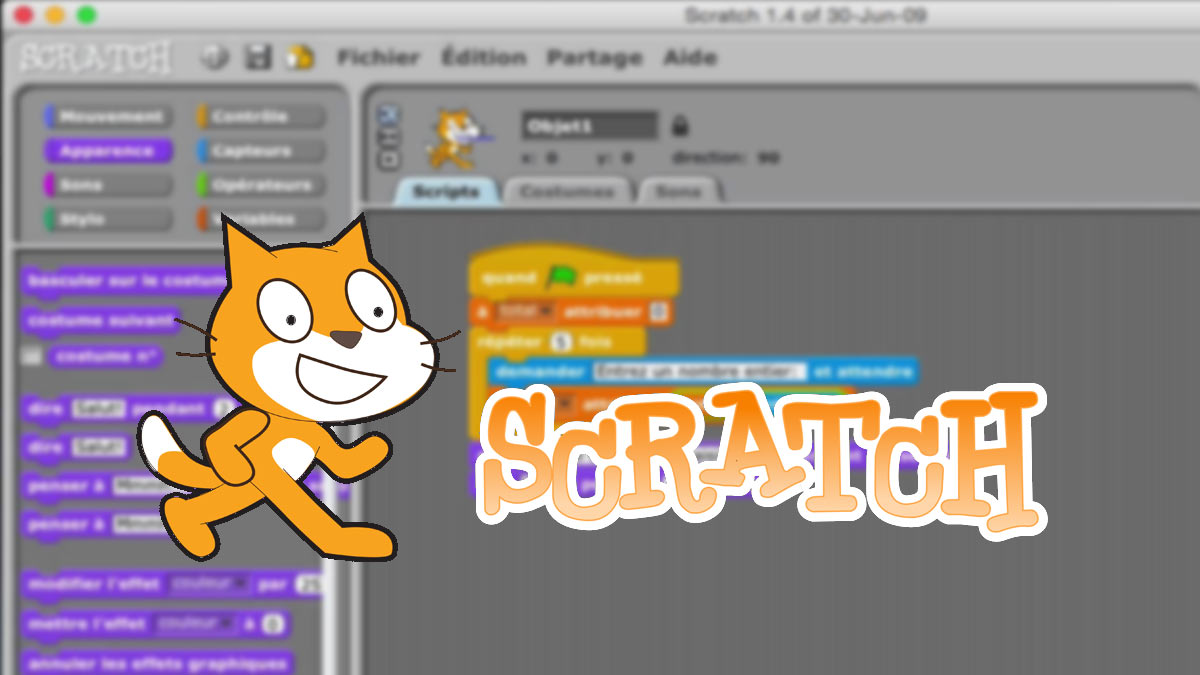Click the costume n° reporter block
The width and height of the screenshot is (1200, 675).
tap(105, 356)
